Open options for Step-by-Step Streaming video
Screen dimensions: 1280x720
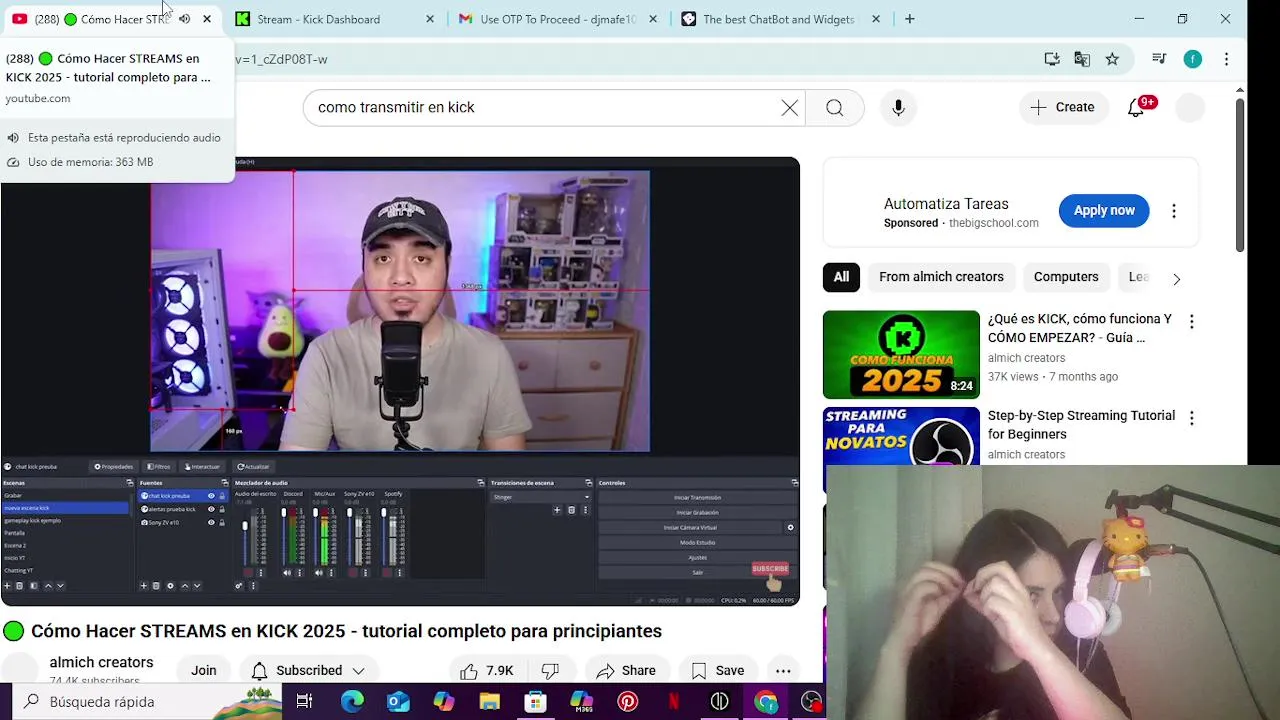[x=1191, y=418]
